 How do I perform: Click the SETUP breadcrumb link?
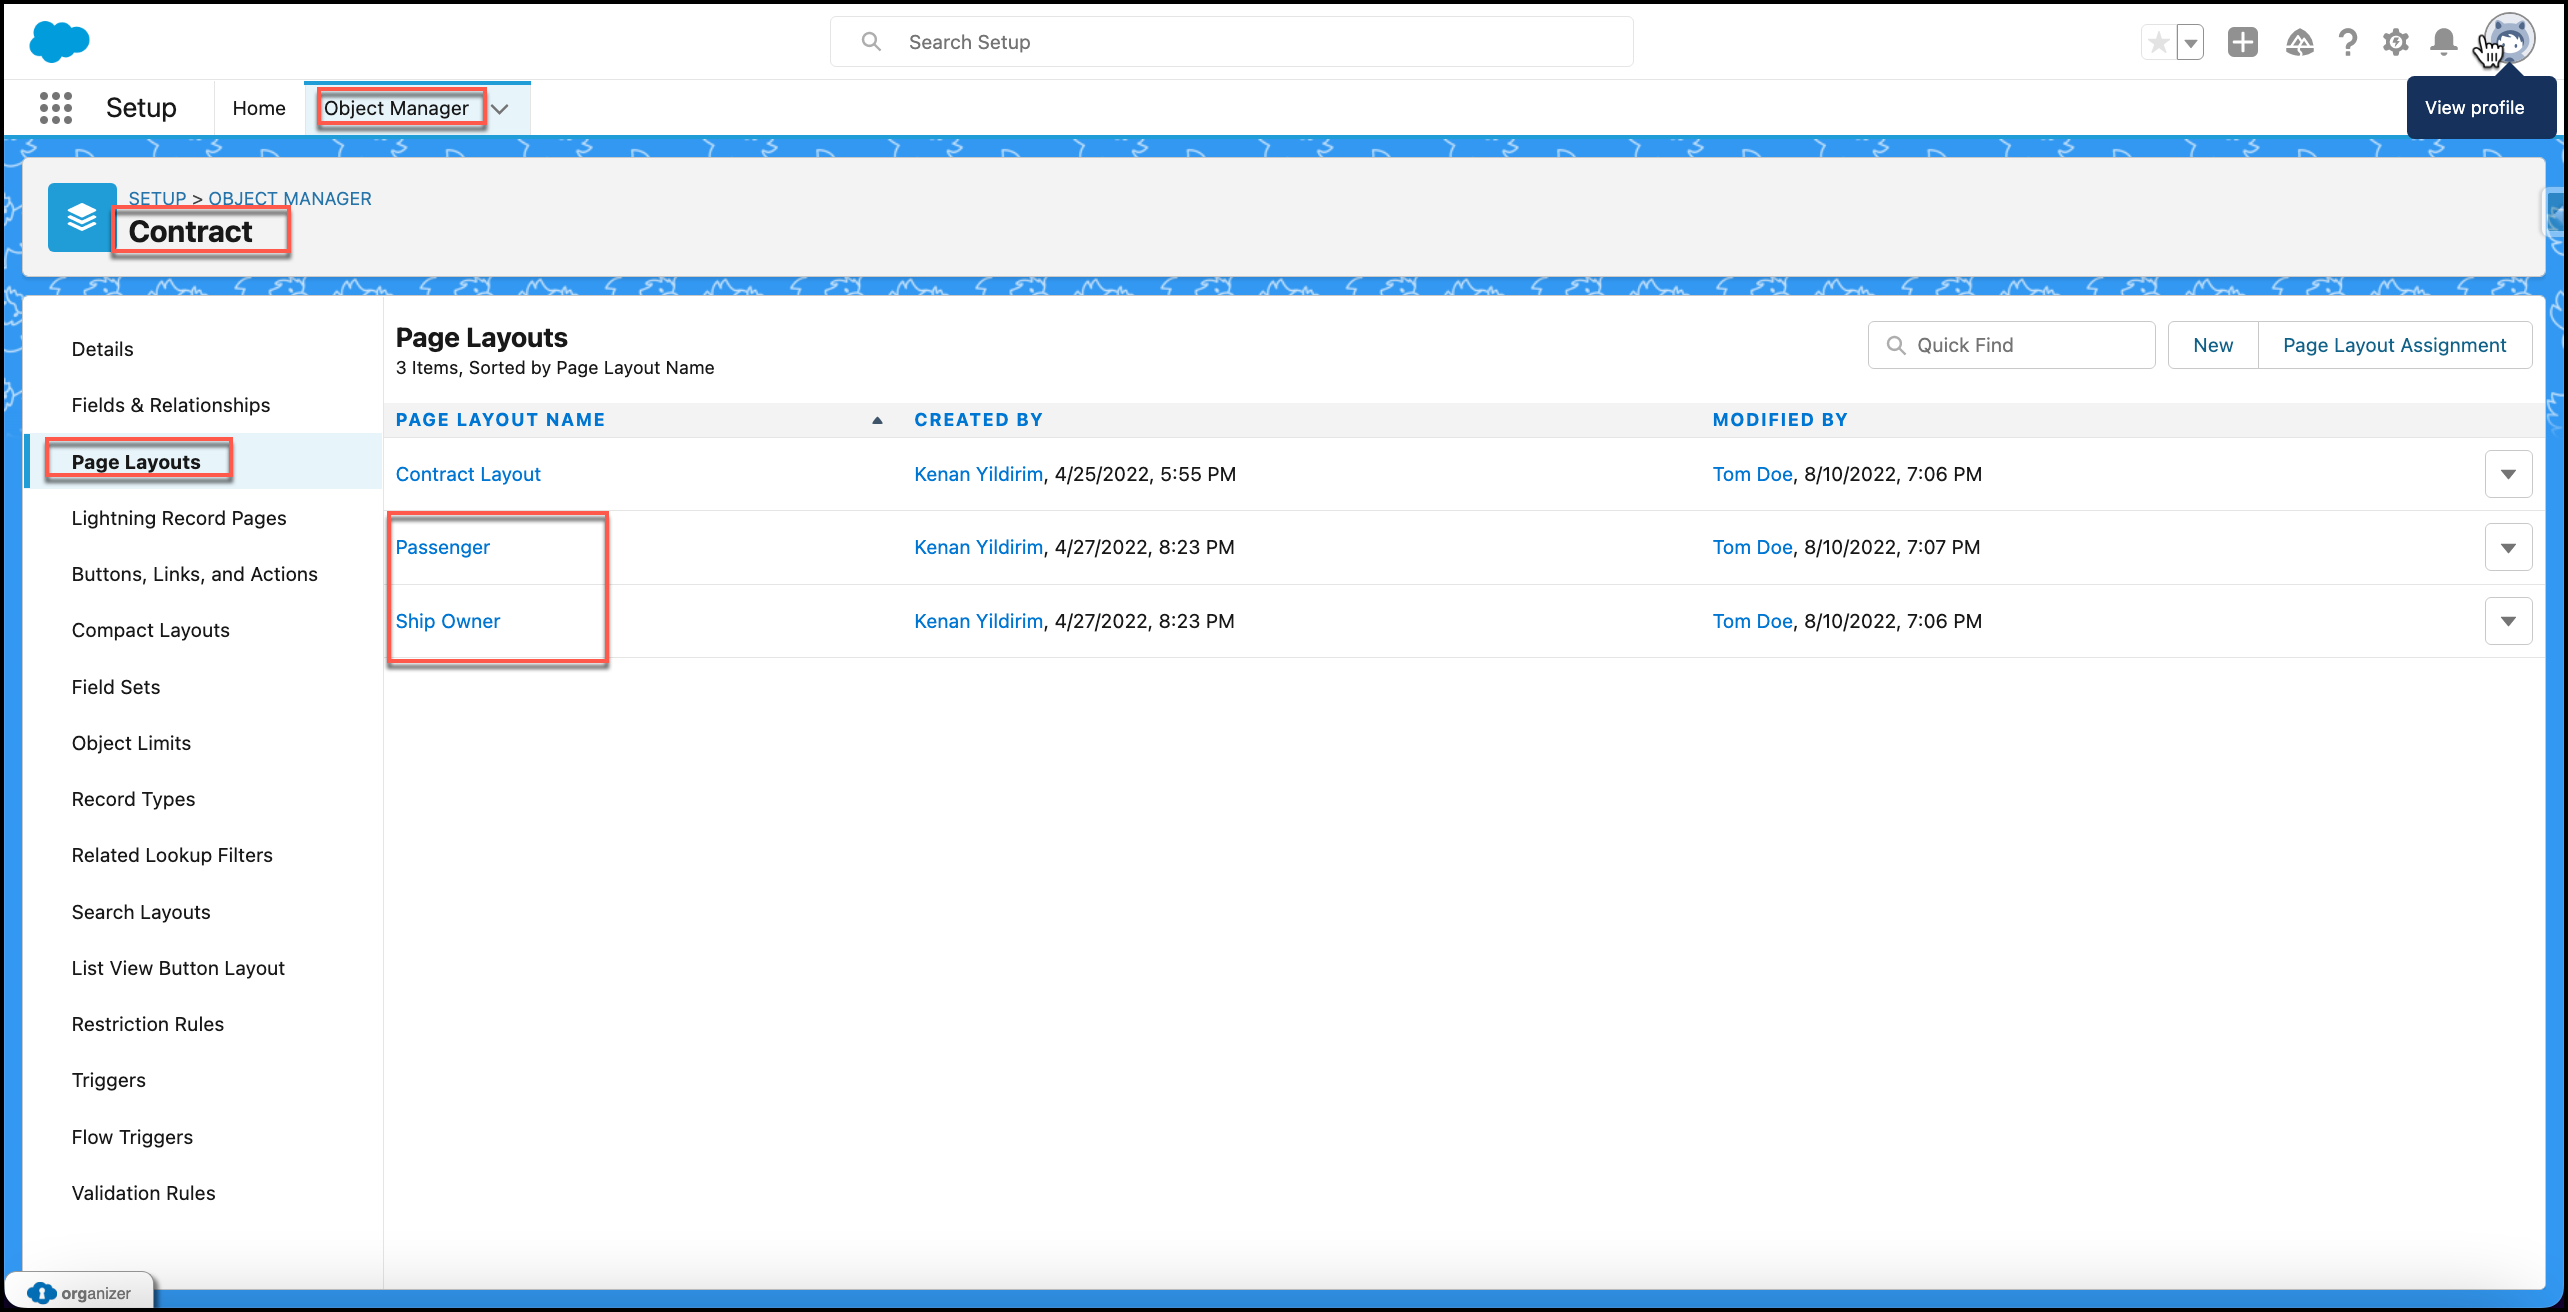(157, 198)
